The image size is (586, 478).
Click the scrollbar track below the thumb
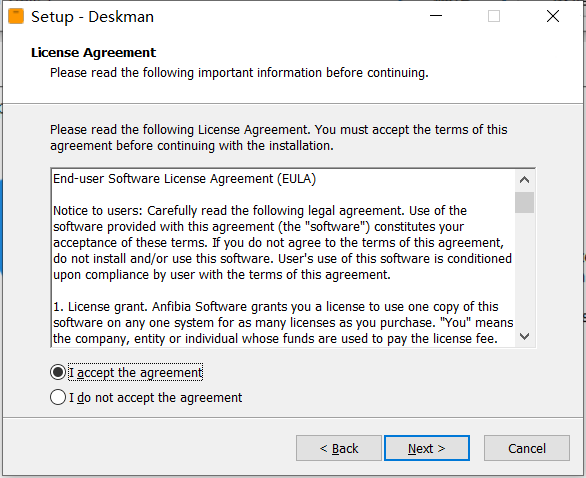524,270
